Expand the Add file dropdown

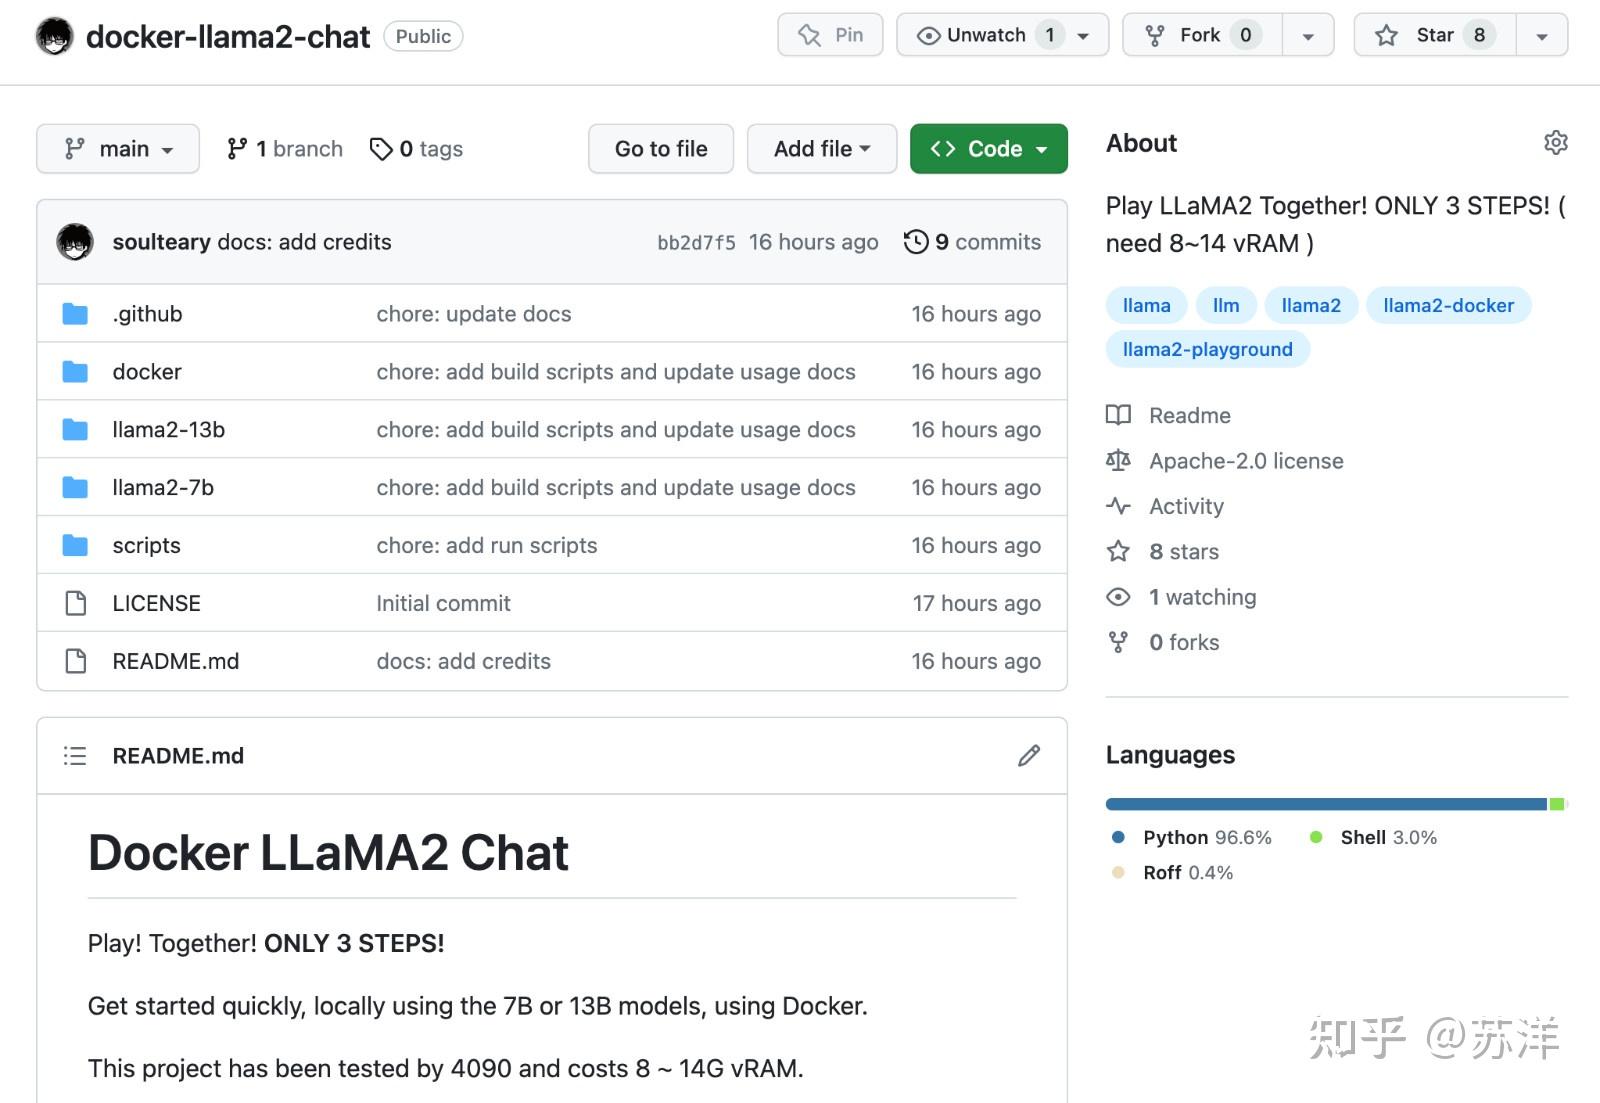click(821, 148)
